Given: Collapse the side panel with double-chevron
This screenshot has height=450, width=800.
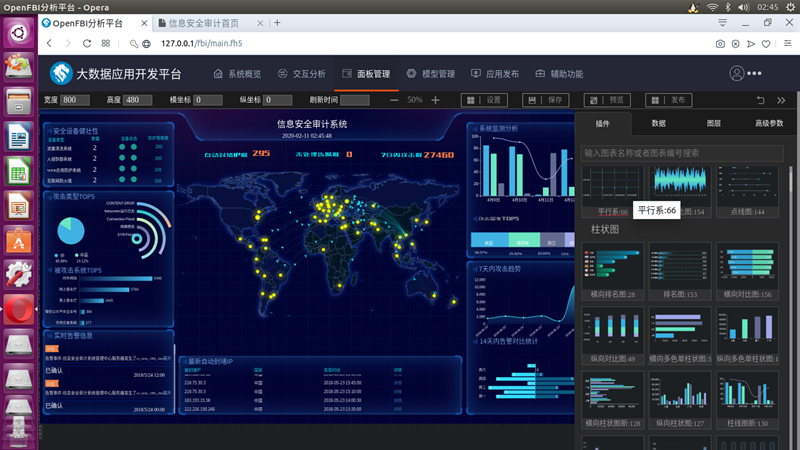Looking at the screenshot, I should [781, 100].
